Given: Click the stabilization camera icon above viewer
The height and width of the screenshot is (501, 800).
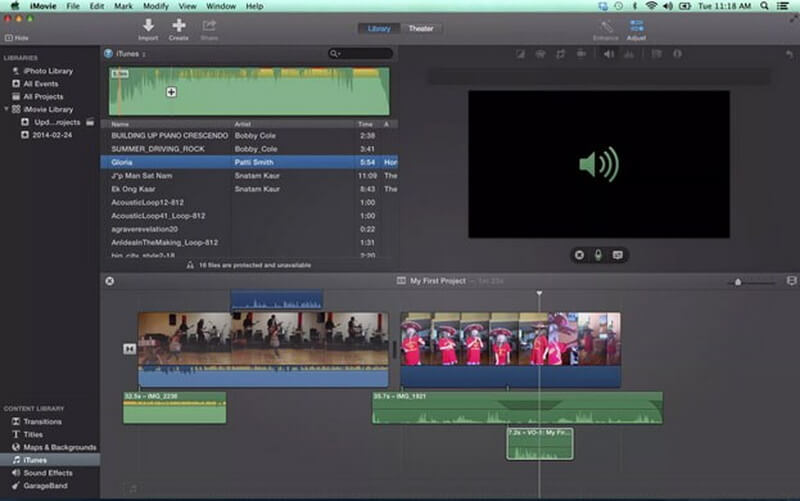Looking at the screenshot, I should pyautogui.click(x=581, y=54).
